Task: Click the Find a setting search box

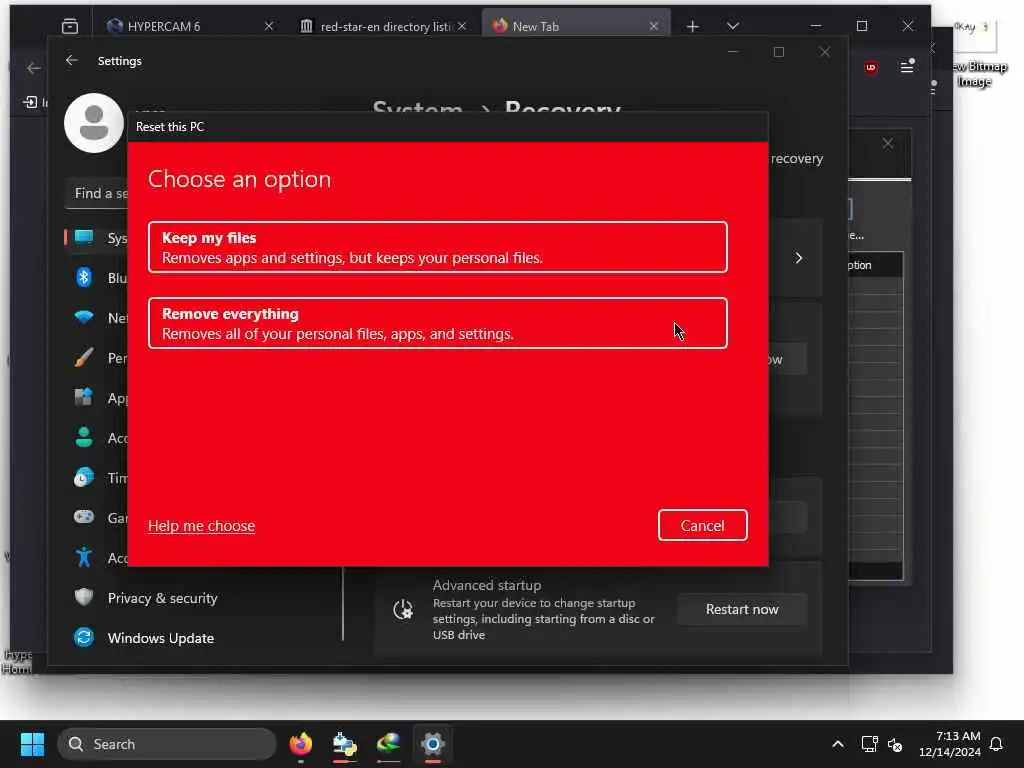Action: click(x=98, y=193)
